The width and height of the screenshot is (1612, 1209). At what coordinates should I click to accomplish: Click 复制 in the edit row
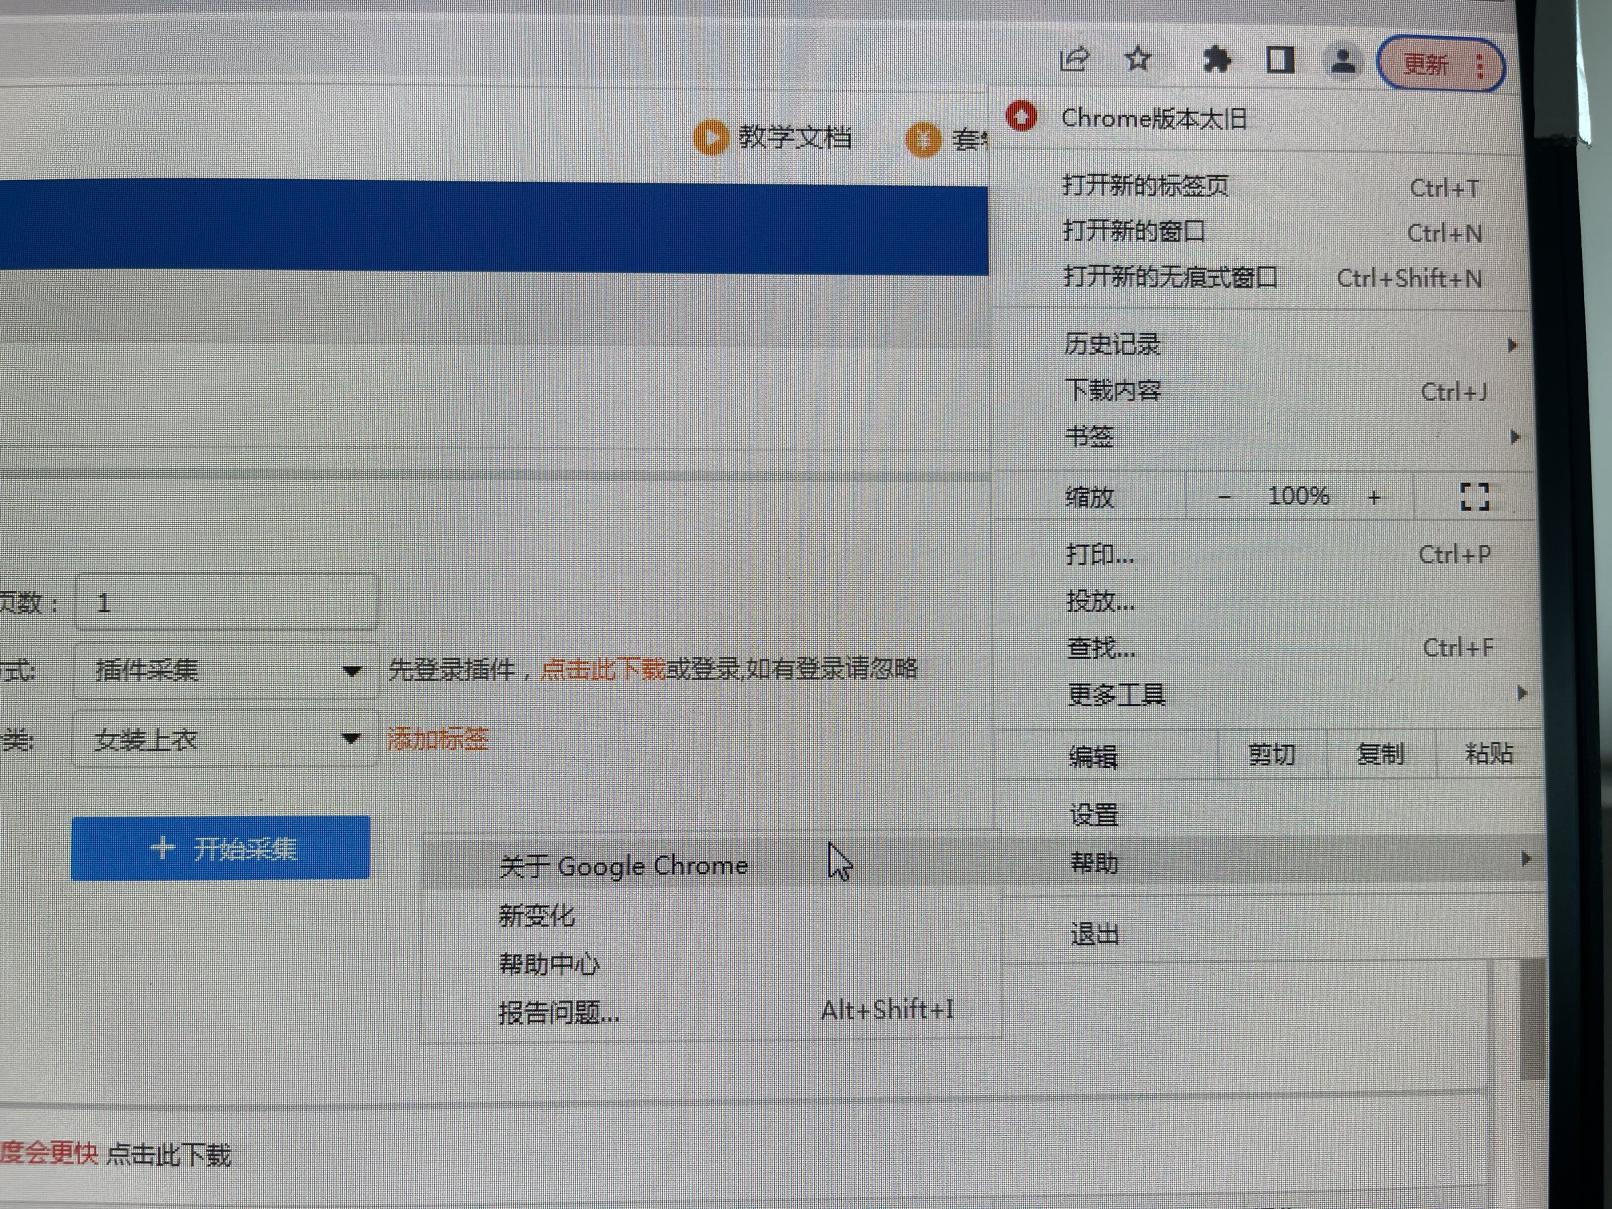coord(1380,754)
